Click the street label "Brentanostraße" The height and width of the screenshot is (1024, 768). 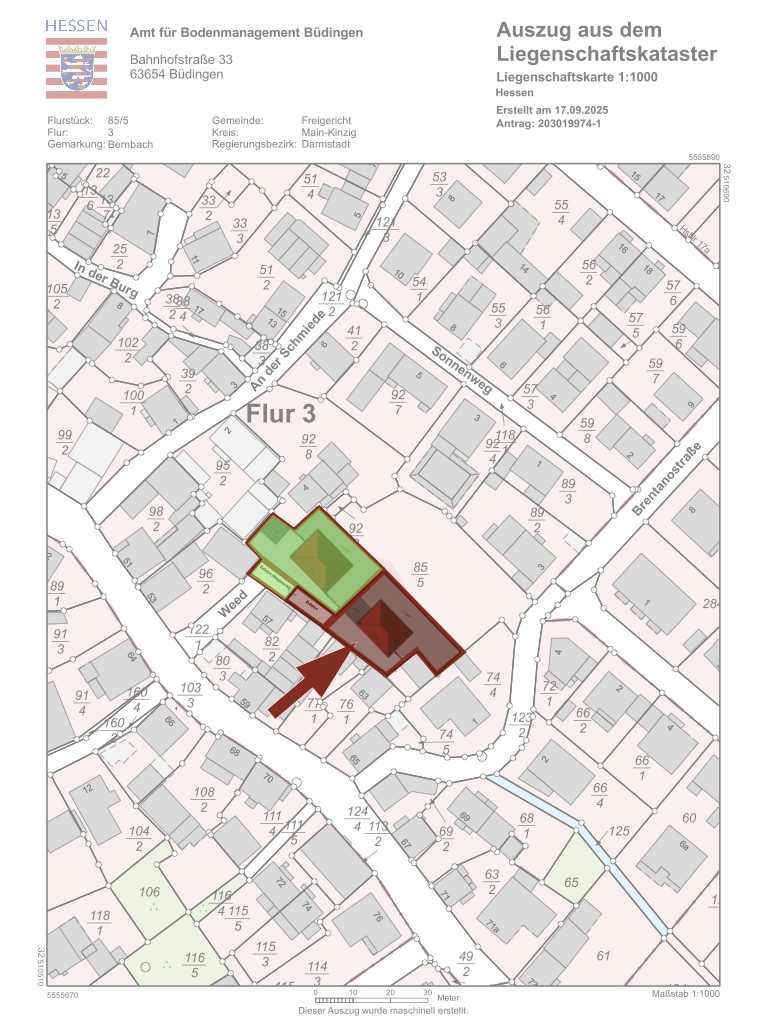point(667,479)
